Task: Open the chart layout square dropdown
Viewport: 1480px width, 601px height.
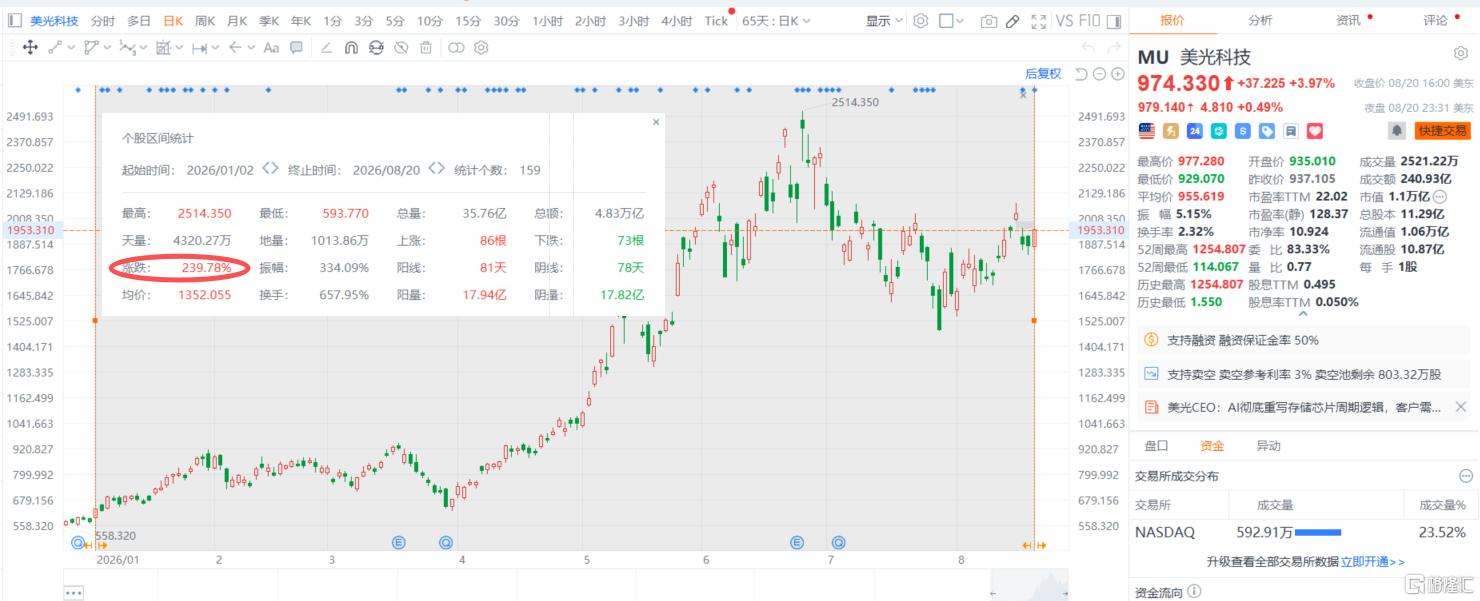Action: (x=953, y=21)
